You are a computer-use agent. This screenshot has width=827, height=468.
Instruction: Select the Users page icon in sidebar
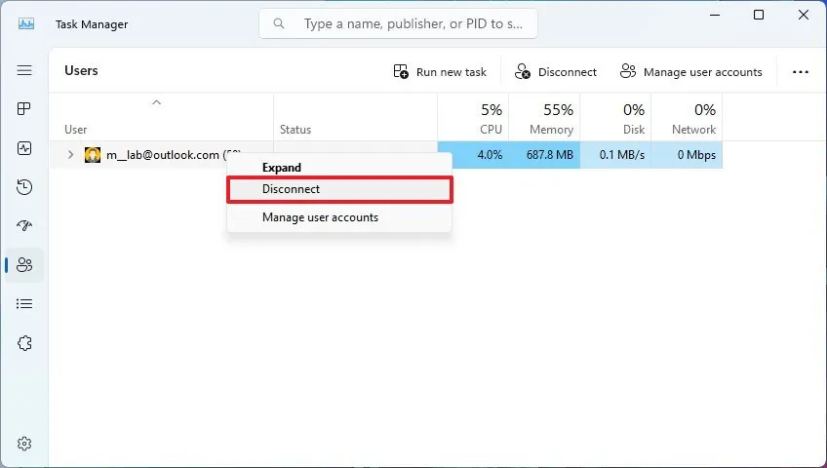(24, 264)
